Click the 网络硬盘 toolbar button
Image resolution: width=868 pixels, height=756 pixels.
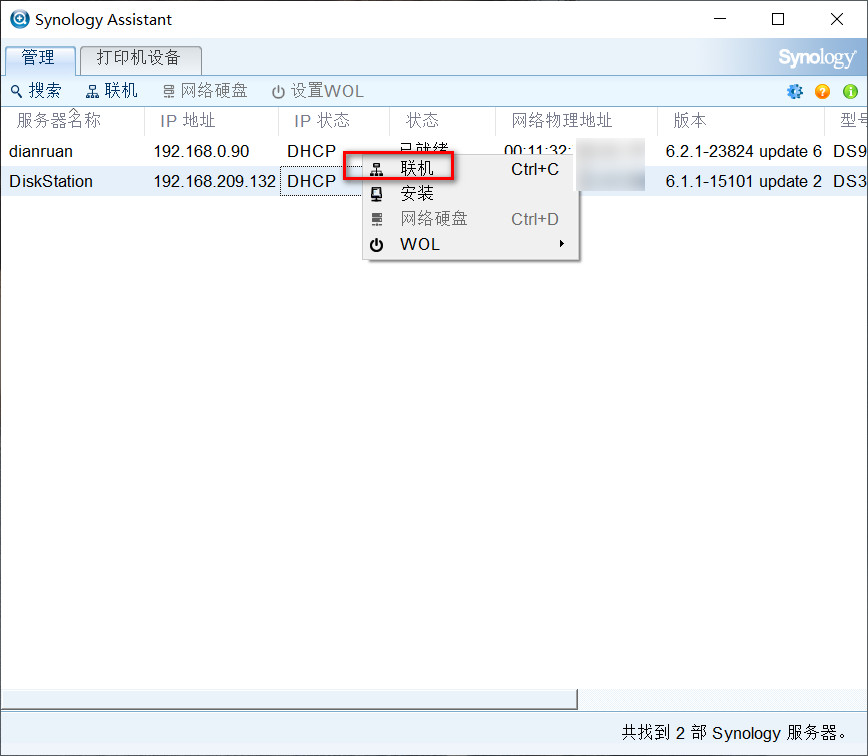(x=205, y=91)
